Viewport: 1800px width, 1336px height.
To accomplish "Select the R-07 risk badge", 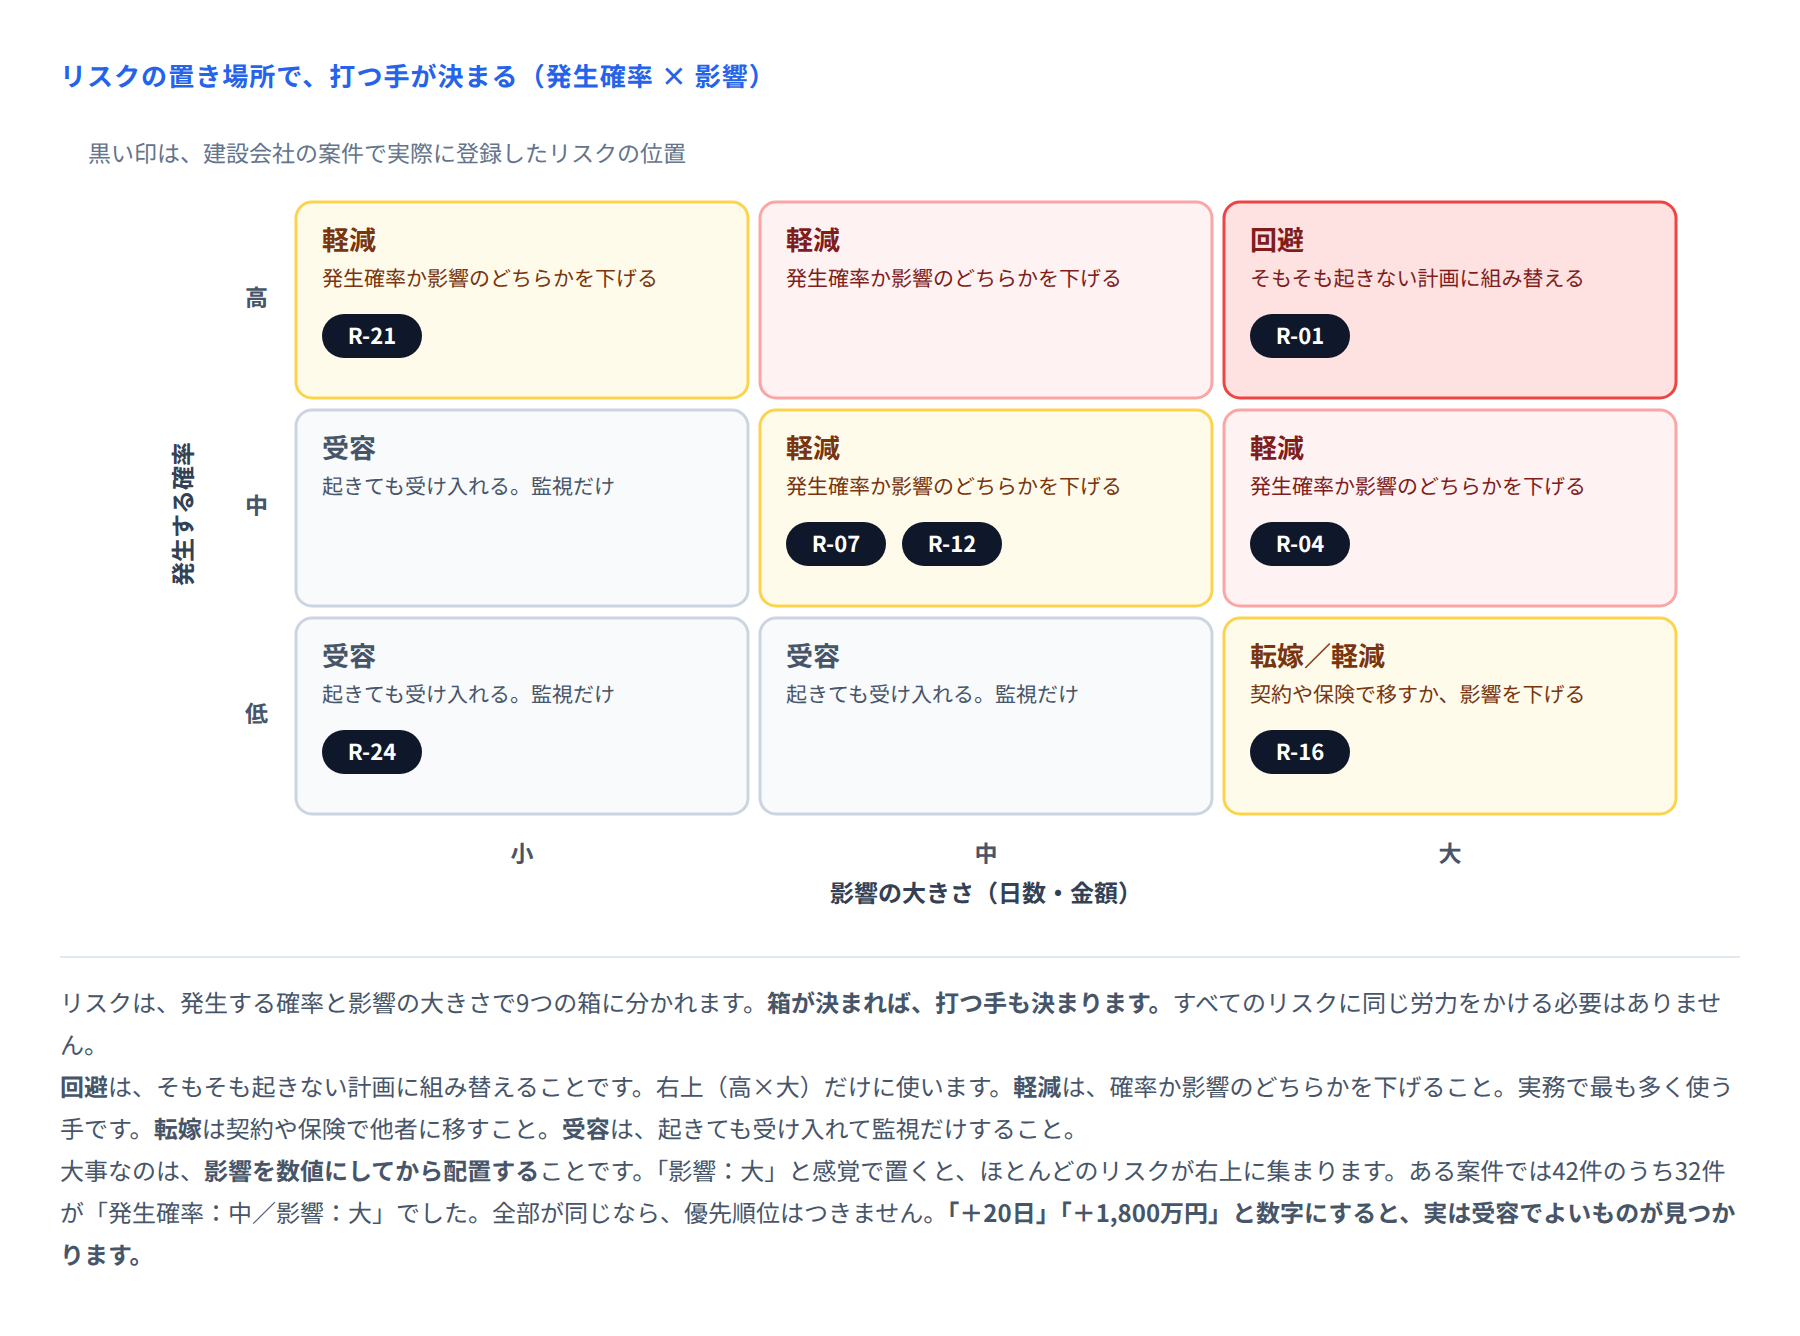I will coord(835,544).
